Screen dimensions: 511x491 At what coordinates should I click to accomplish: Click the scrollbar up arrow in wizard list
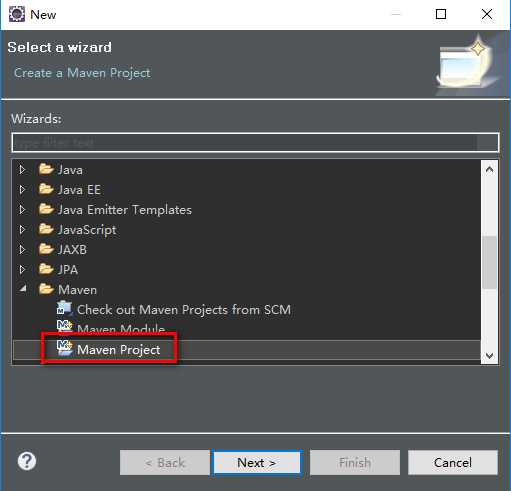point(489,170)
